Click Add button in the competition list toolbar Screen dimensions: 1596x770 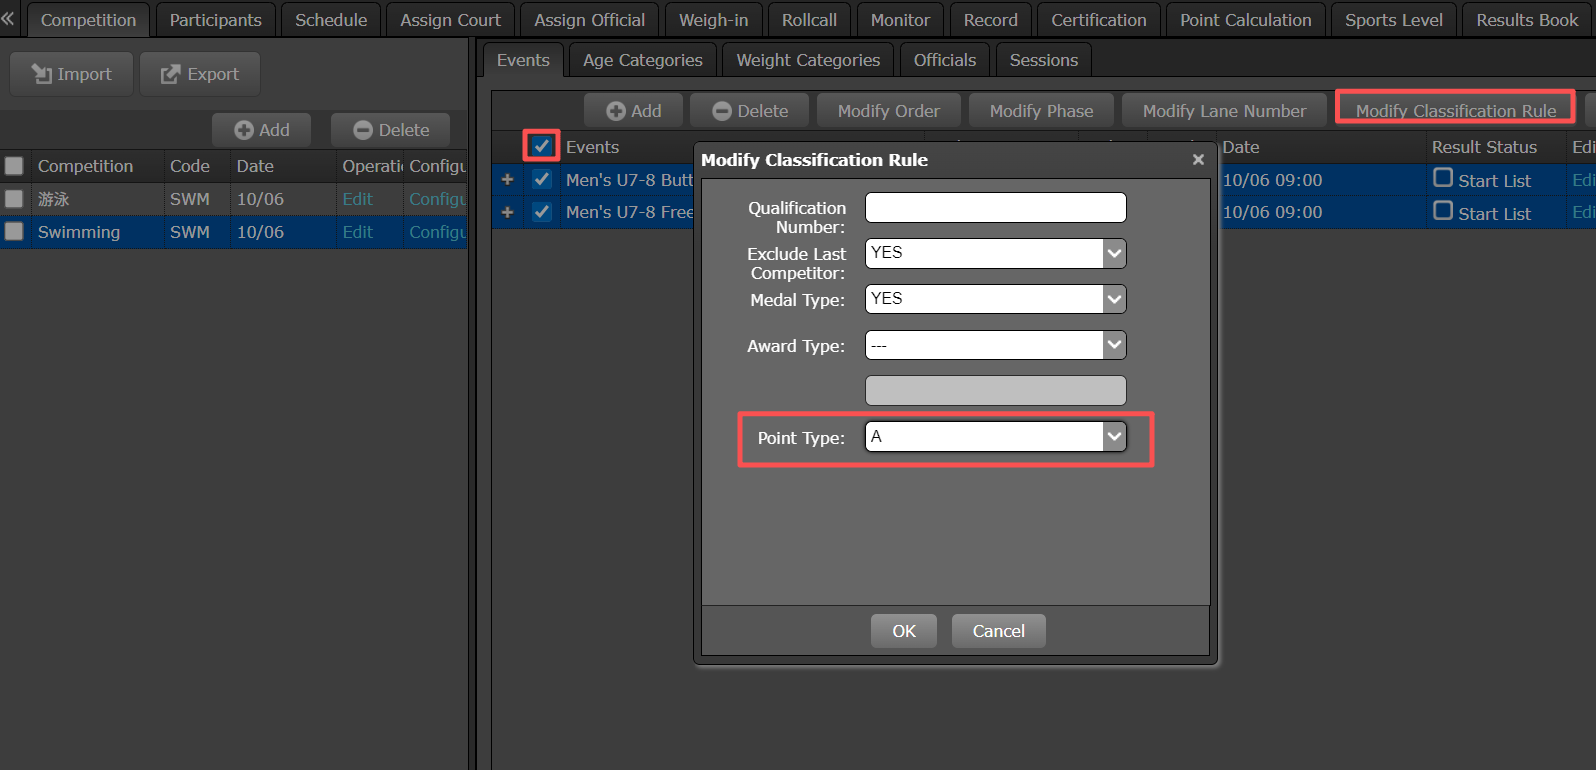[262, 130]
